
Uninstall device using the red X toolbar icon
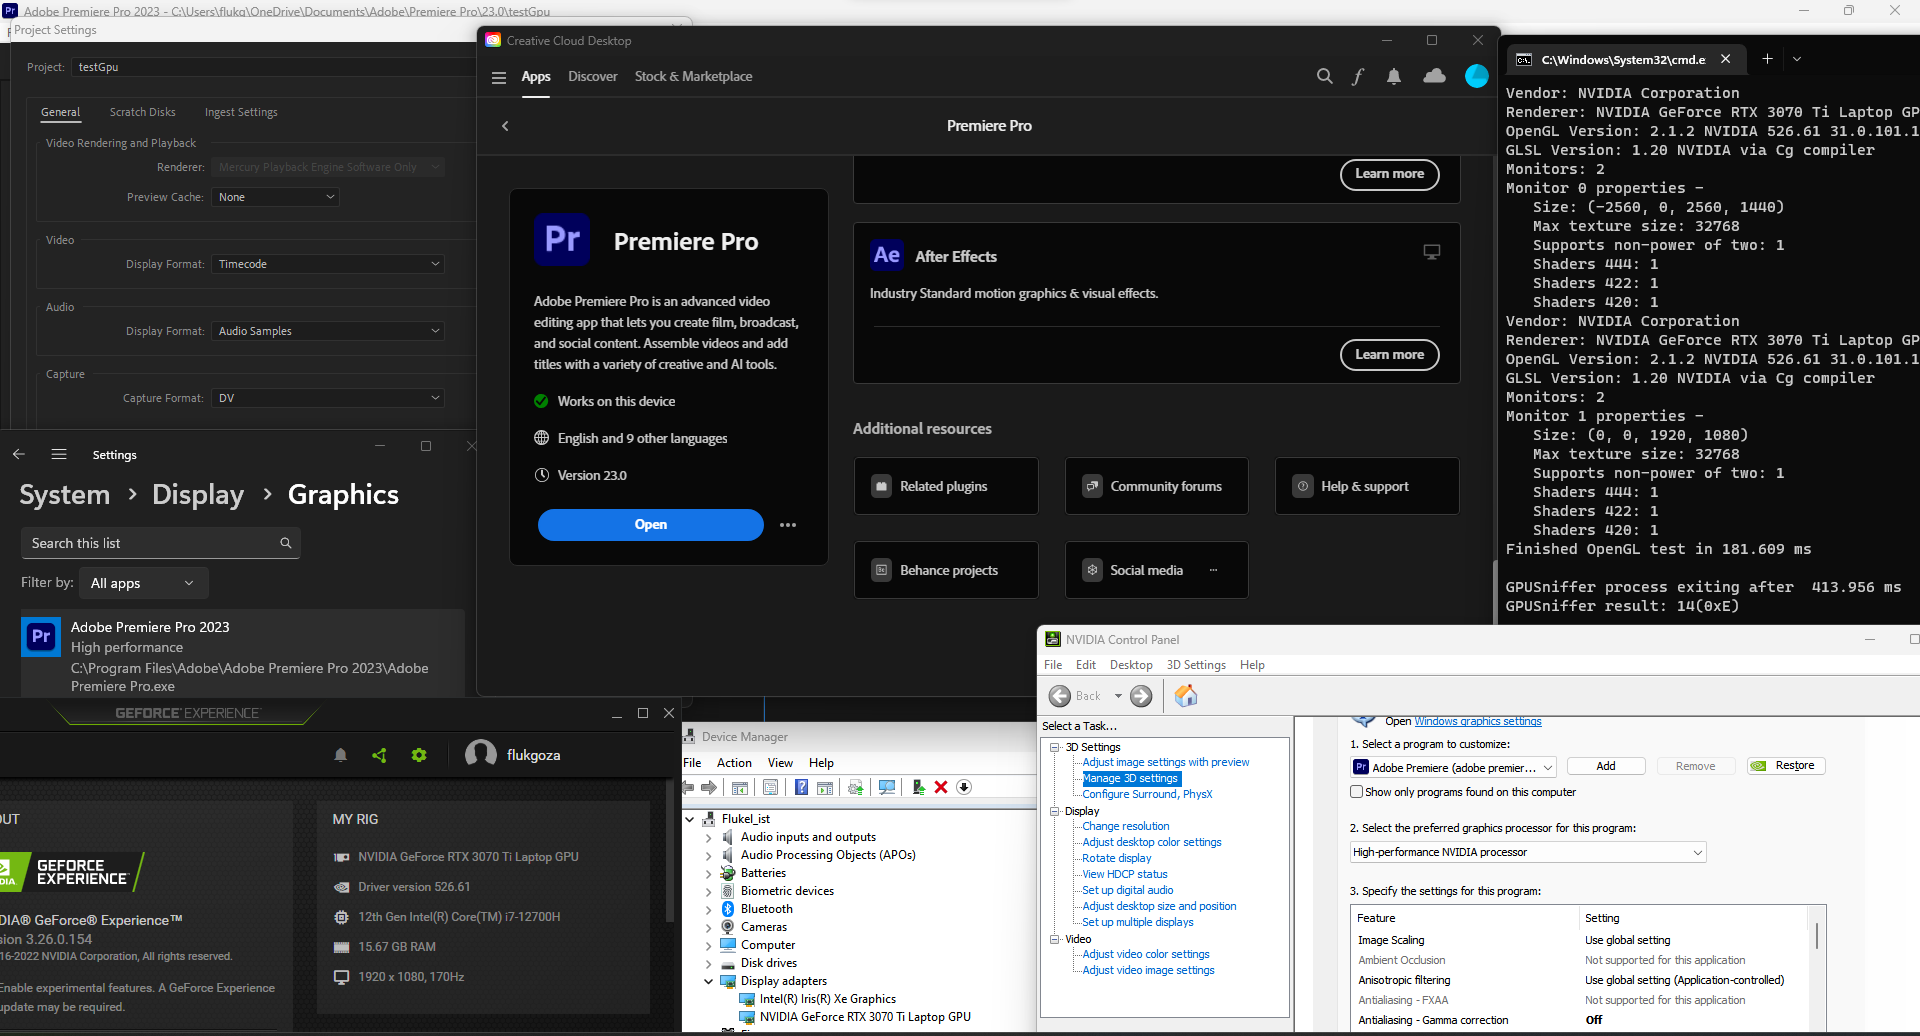click(940, 787)
